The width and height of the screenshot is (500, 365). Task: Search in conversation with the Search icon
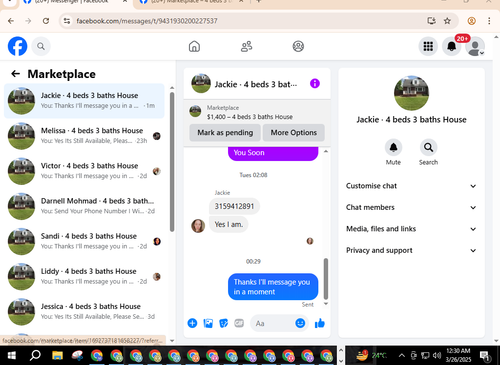428,147
